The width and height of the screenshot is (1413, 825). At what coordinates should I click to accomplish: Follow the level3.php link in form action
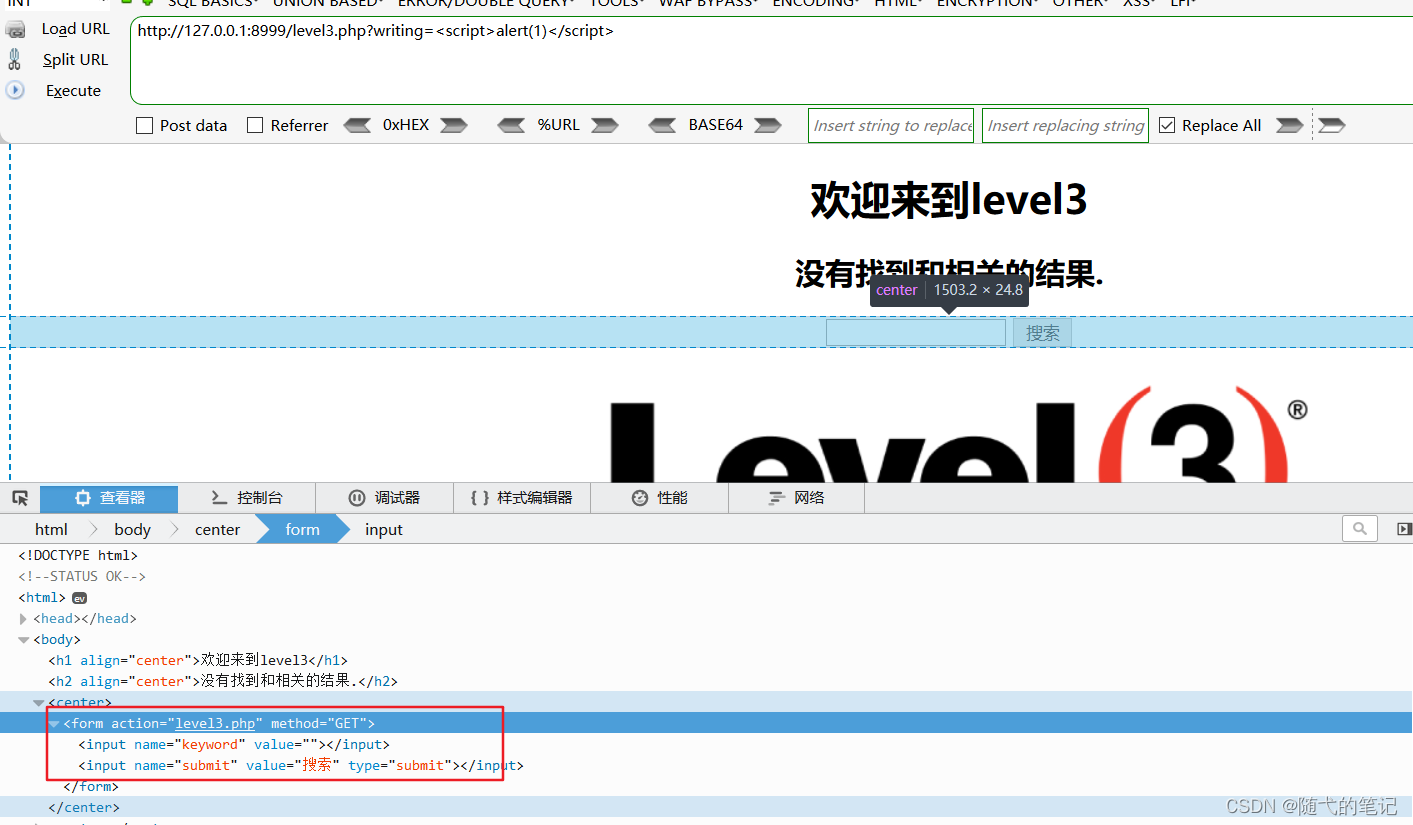(215, 723)
